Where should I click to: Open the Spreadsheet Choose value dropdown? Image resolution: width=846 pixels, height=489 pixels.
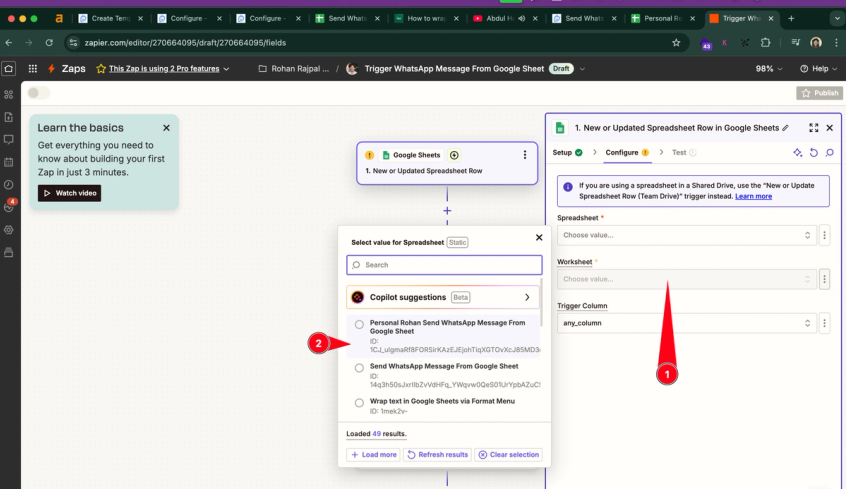tap(686, 235)
